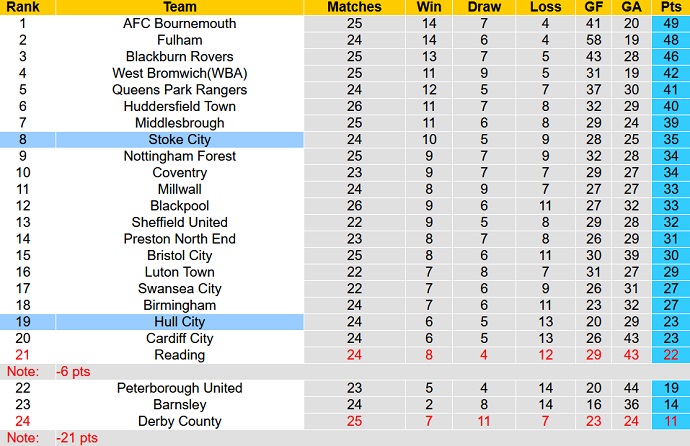Sort by the Matches column header
Viewport: 690px width, 446px height.
point(354,7)
